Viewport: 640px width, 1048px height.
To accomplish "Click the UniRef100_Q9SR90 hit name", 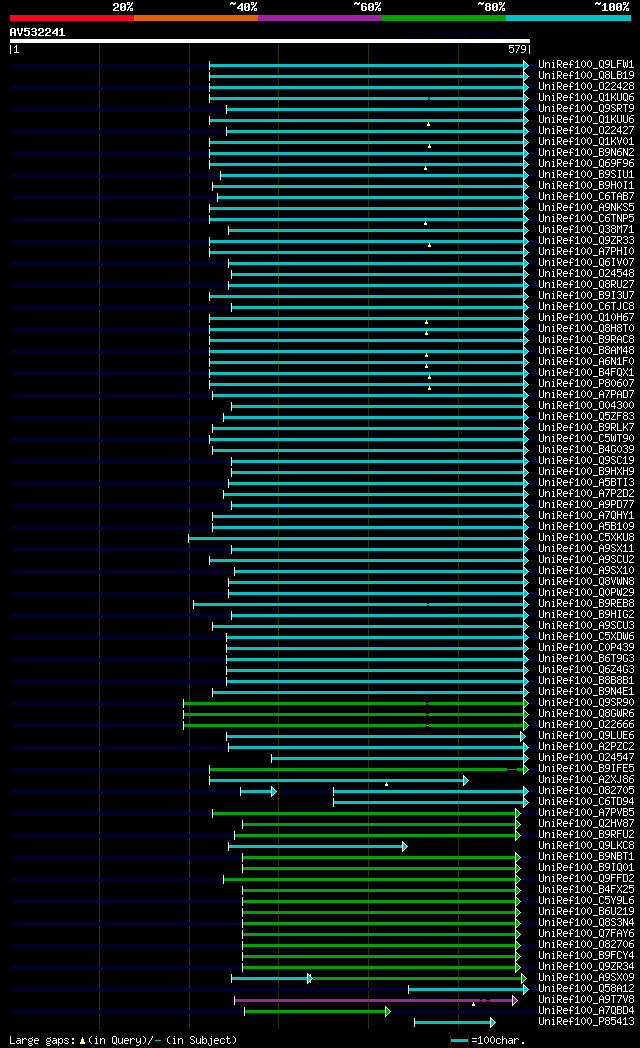I will (x=586, y=703).
